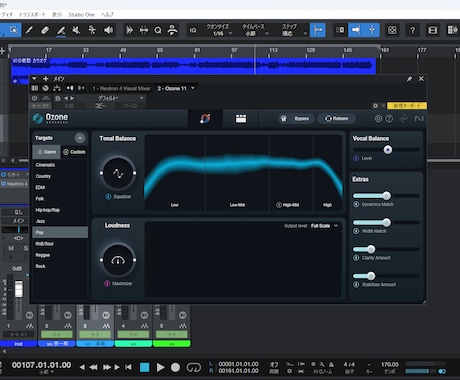Image resolution: width=460 pixels, height=380 pixels.
Task: Toggle the Equalizer module power
Action: pyautogui.click(x=108, y=197)
